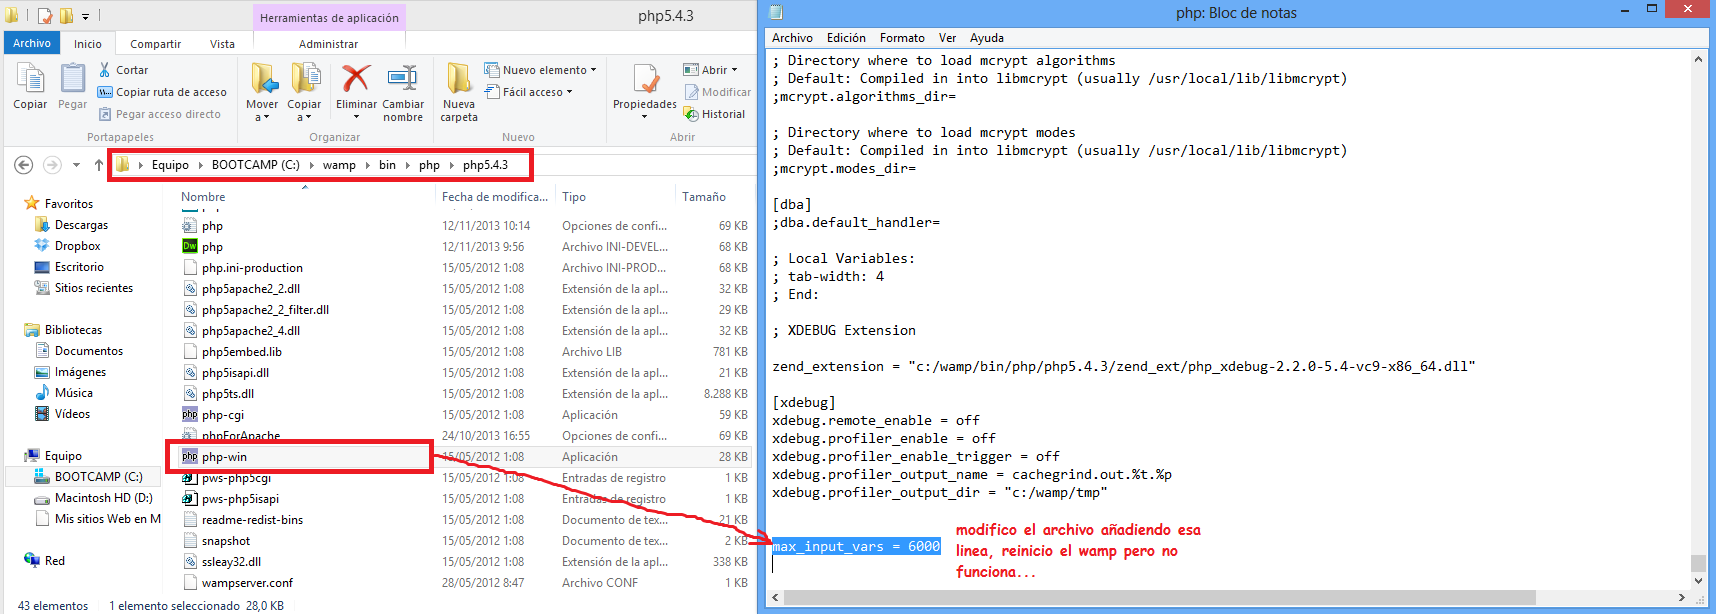
Task: Expand the chevron after bin in address bar
Action: [407, 165]
